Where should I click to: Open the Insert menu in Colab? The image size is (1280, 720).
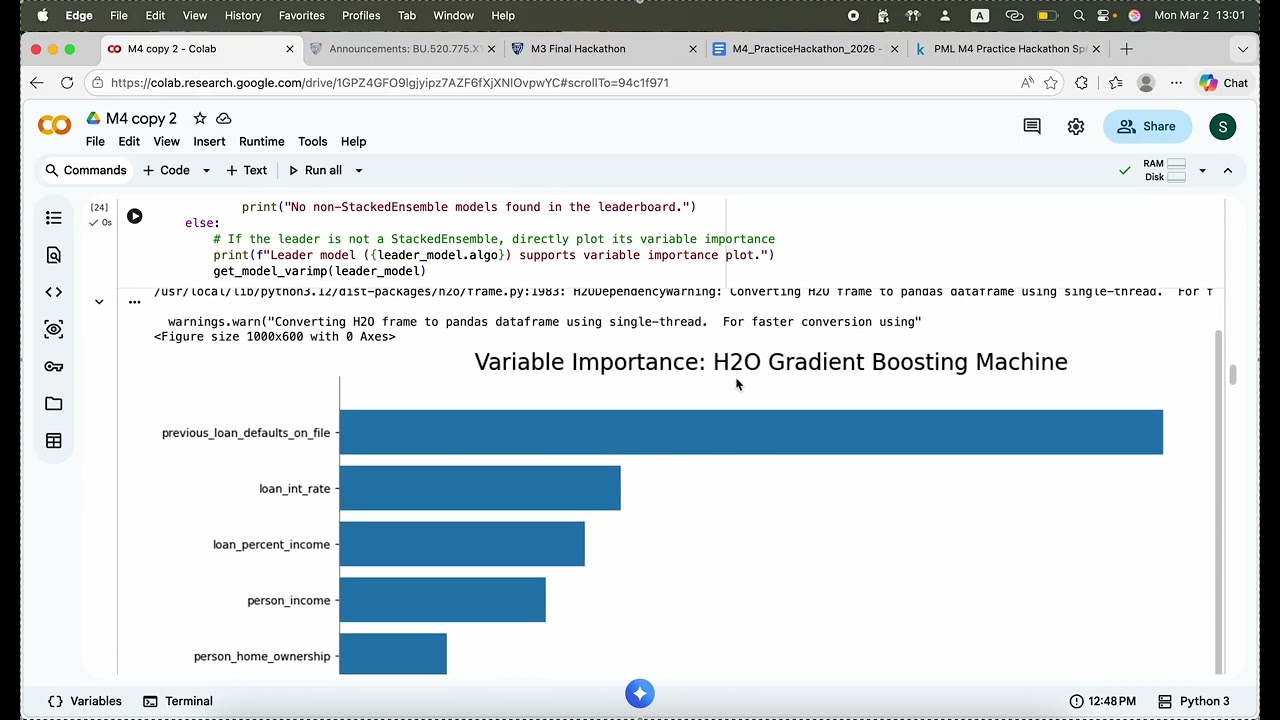coord(209,142)
